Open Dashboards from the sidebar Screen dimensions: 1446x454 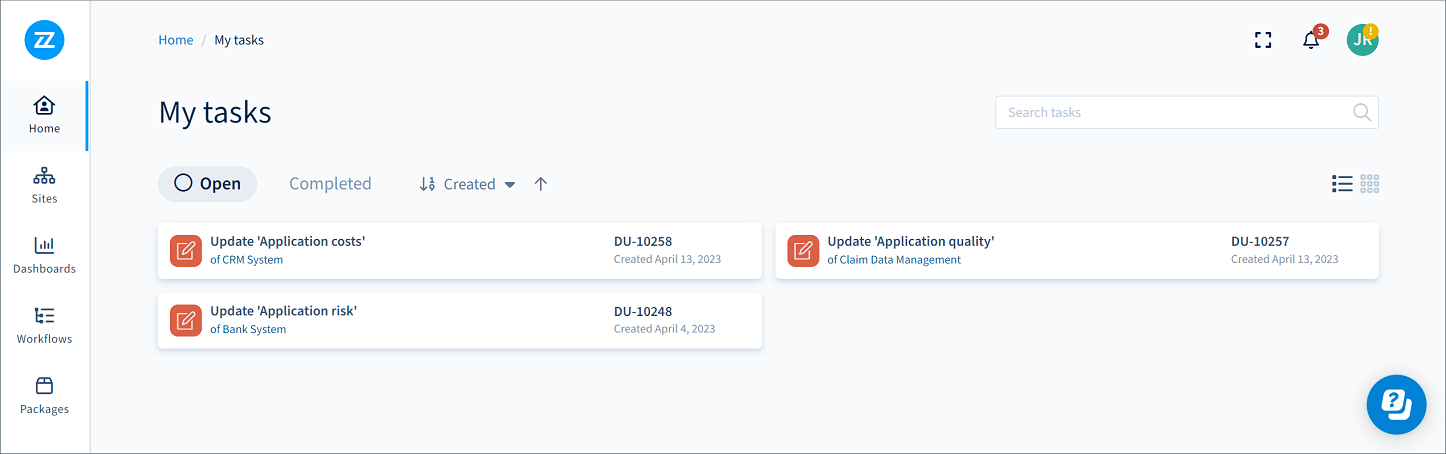pyautogui.click(x=44, y=255)
